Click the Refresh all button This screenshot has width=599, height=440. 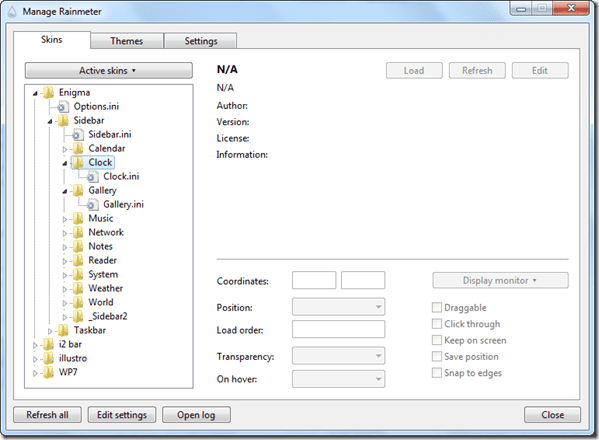(x=47, y=415)
